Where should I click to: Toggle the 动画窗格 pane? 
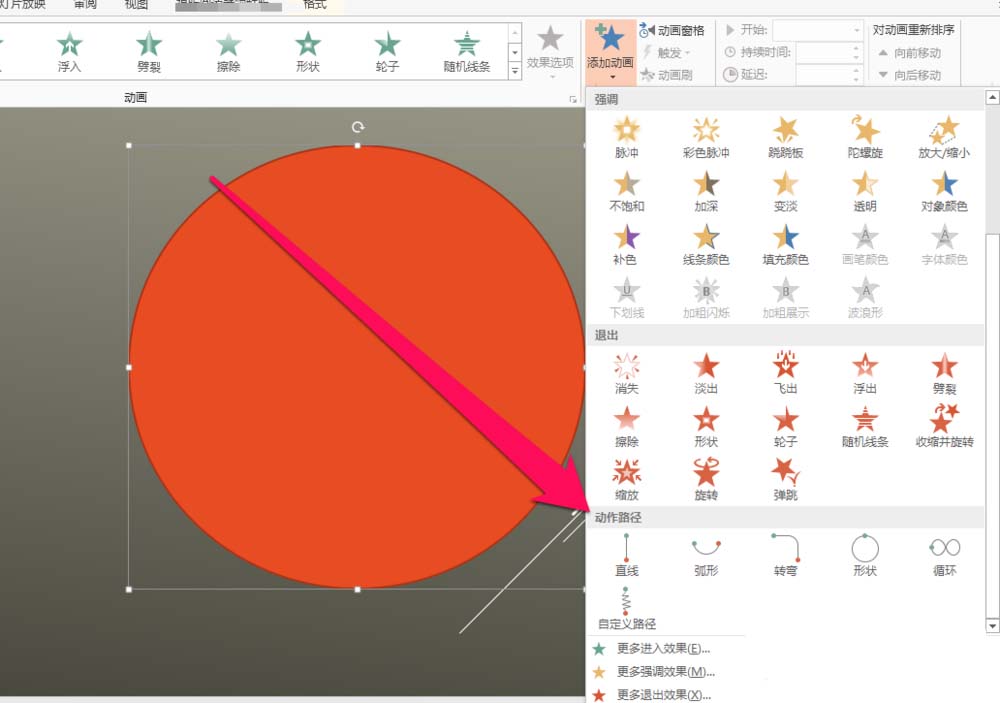[672, 30]
